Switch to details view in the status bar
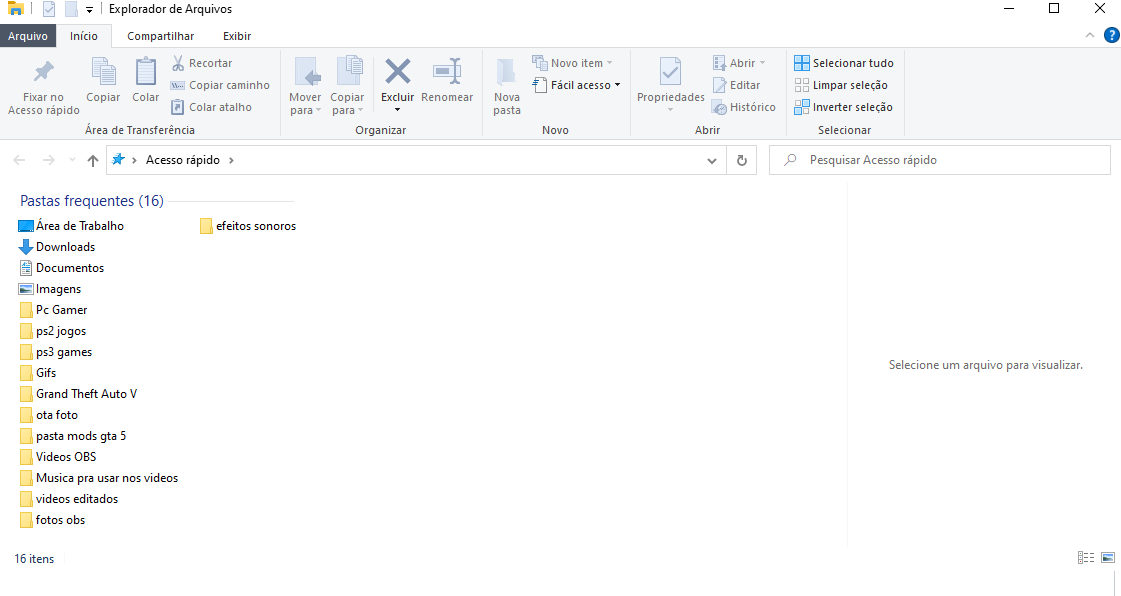The width and height of the screenshot is (1121, 596). click(1086, 557)
